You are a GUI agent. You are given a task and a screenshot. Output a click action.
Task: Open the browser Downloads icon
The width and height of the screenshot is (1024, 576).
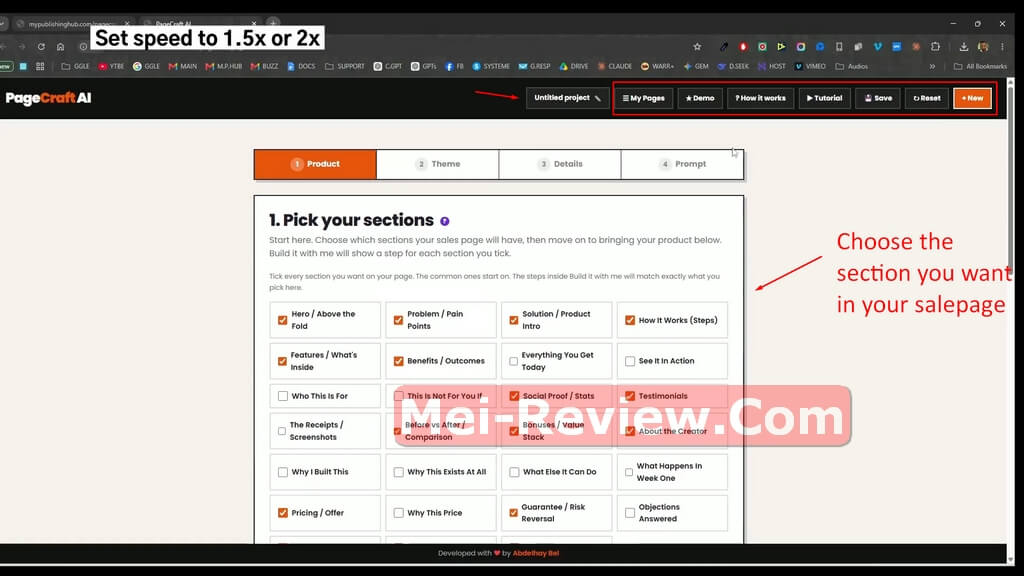pos(963,47)
